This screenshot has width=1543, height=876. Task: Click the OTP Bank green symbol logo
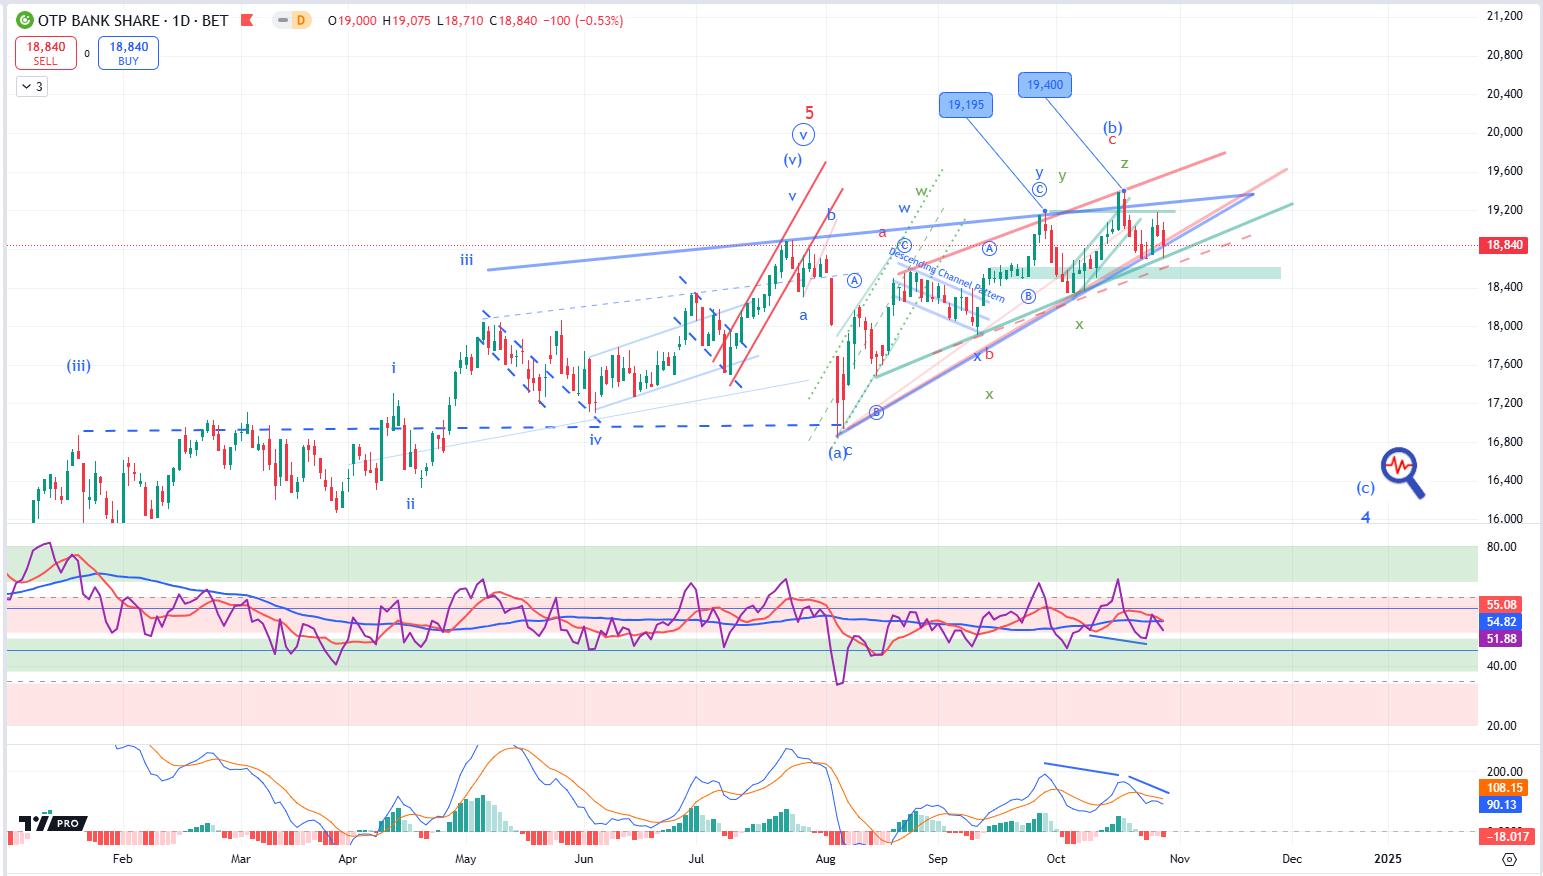coord(24,20)
